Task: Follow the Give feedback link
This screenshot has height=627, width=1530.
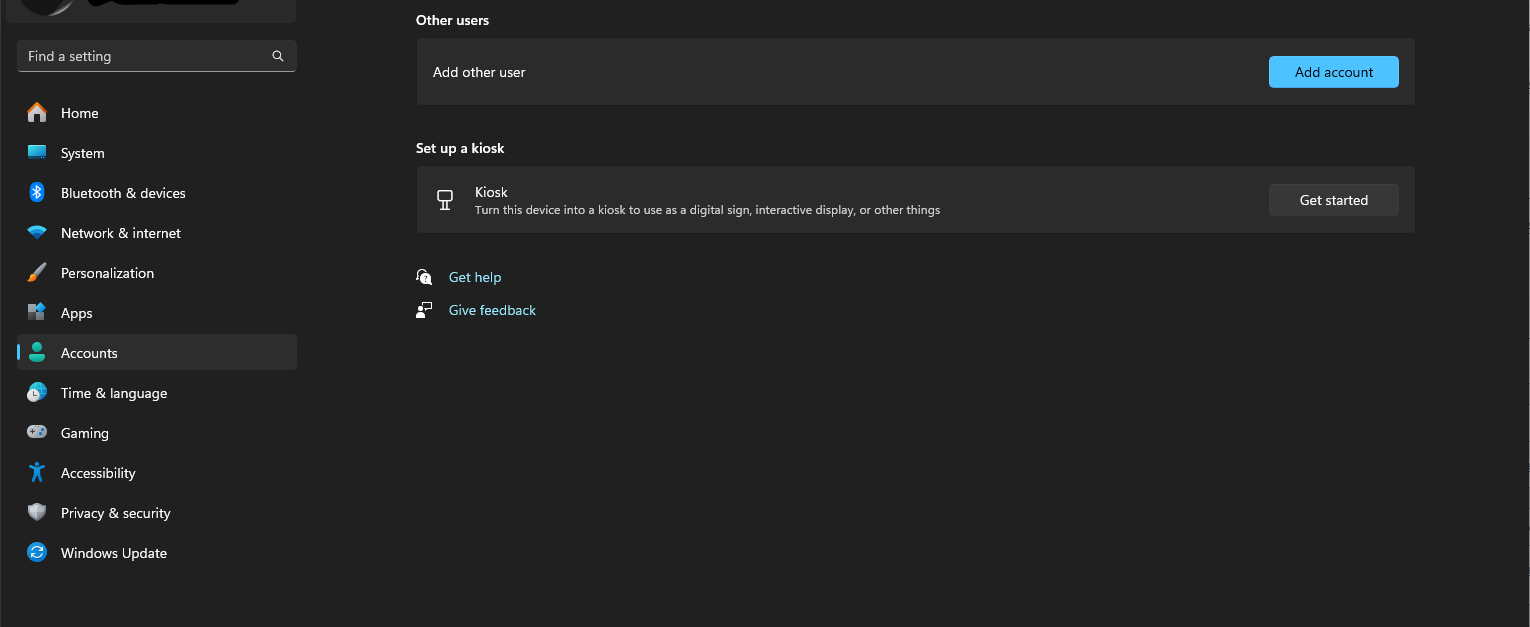Action: point(492,310)
